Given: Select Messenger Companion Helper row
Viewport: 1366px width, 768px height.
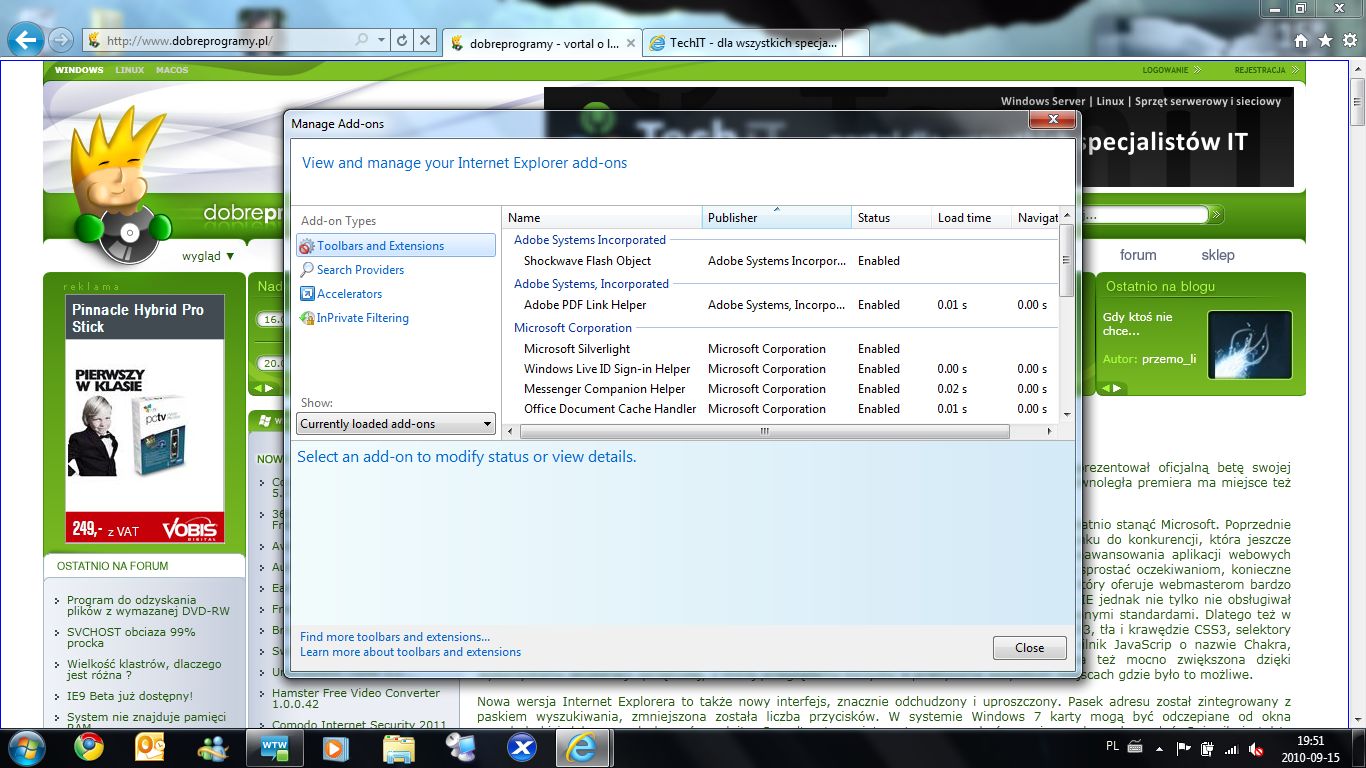Looking at the screenshot, I should coord(780,389).
